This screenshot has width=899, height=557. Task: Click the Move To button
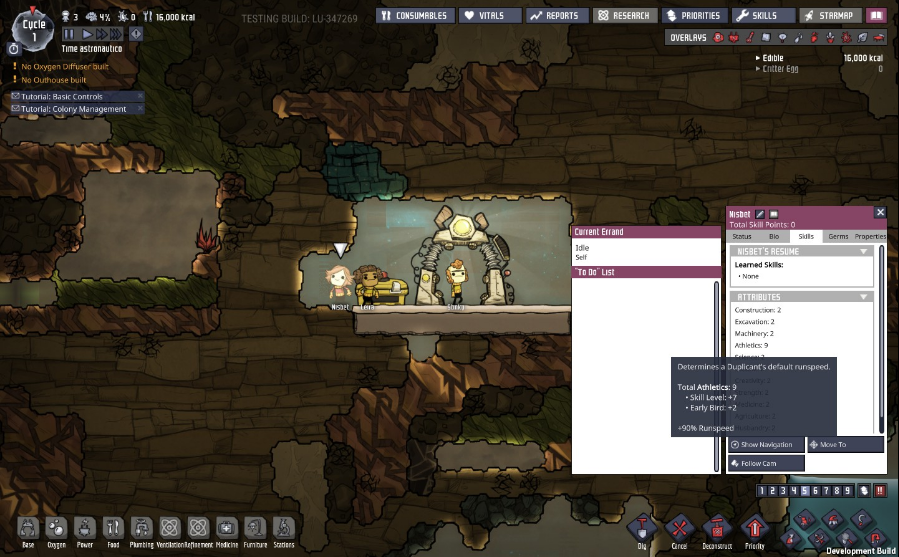click(846, 445)
